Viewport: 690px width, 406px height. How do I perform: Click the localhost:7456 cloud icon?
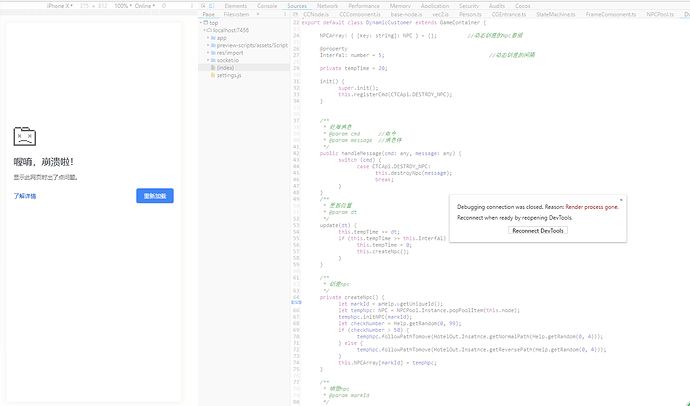tap(208, 30)
